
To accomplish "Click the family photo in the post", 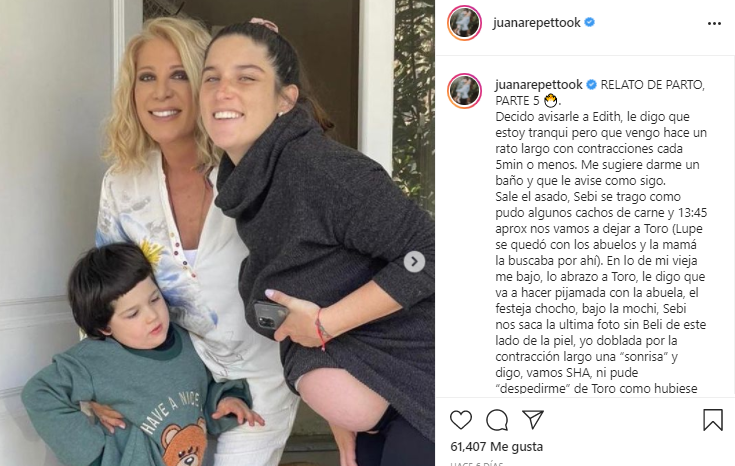I will pos(217,233).
